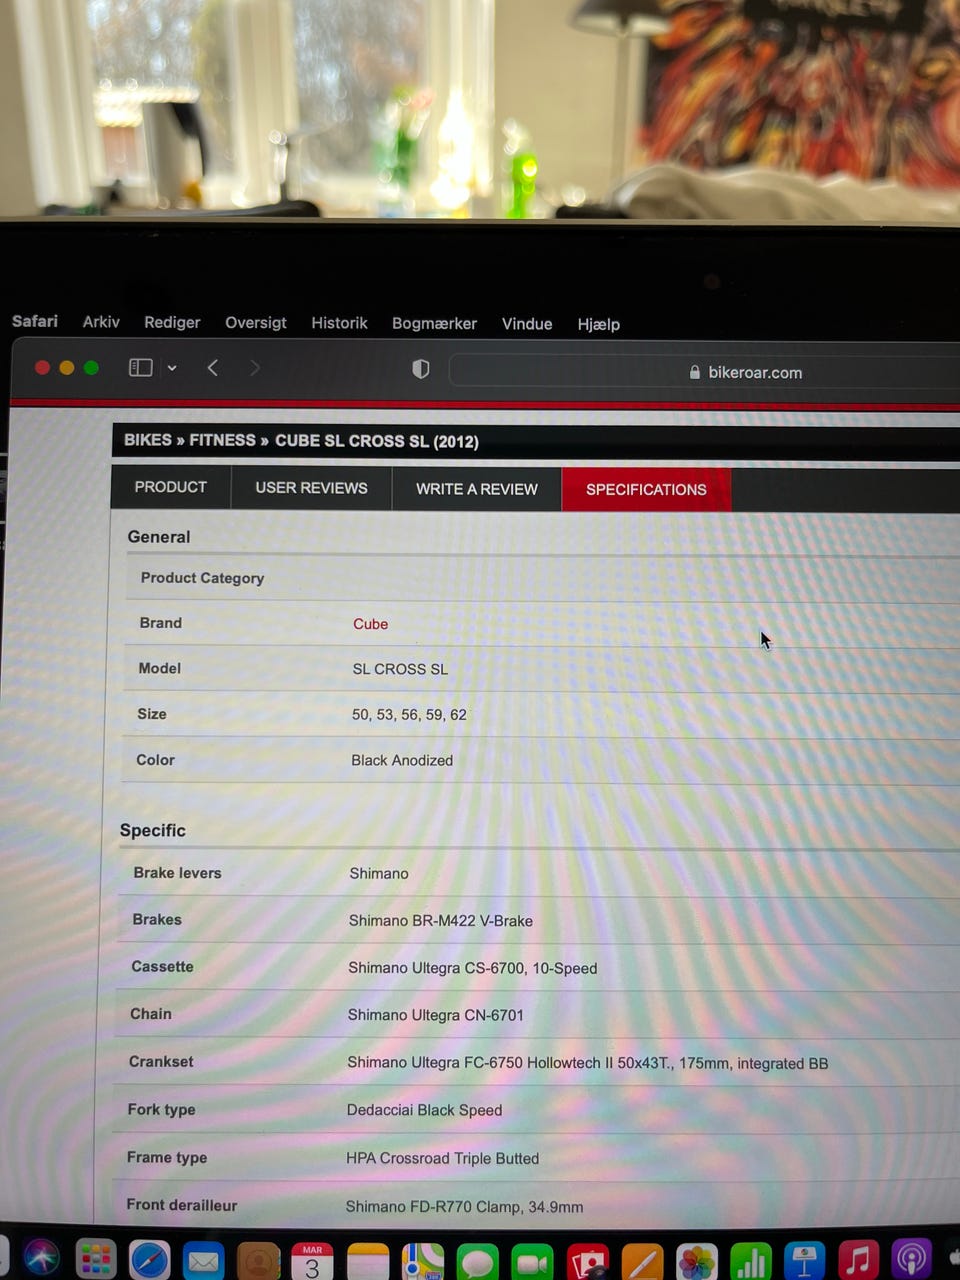
Task: Open Maps from the Dock
Action: click(x=422, y=1262)
